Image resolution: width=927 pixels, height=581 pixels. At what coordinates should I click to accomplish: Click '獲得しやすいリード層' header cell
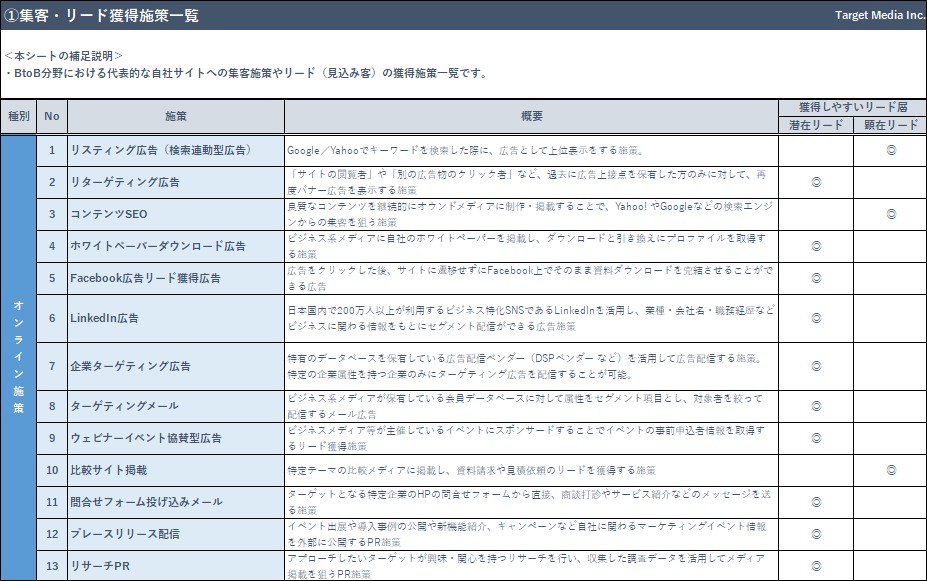click(853, 107)
